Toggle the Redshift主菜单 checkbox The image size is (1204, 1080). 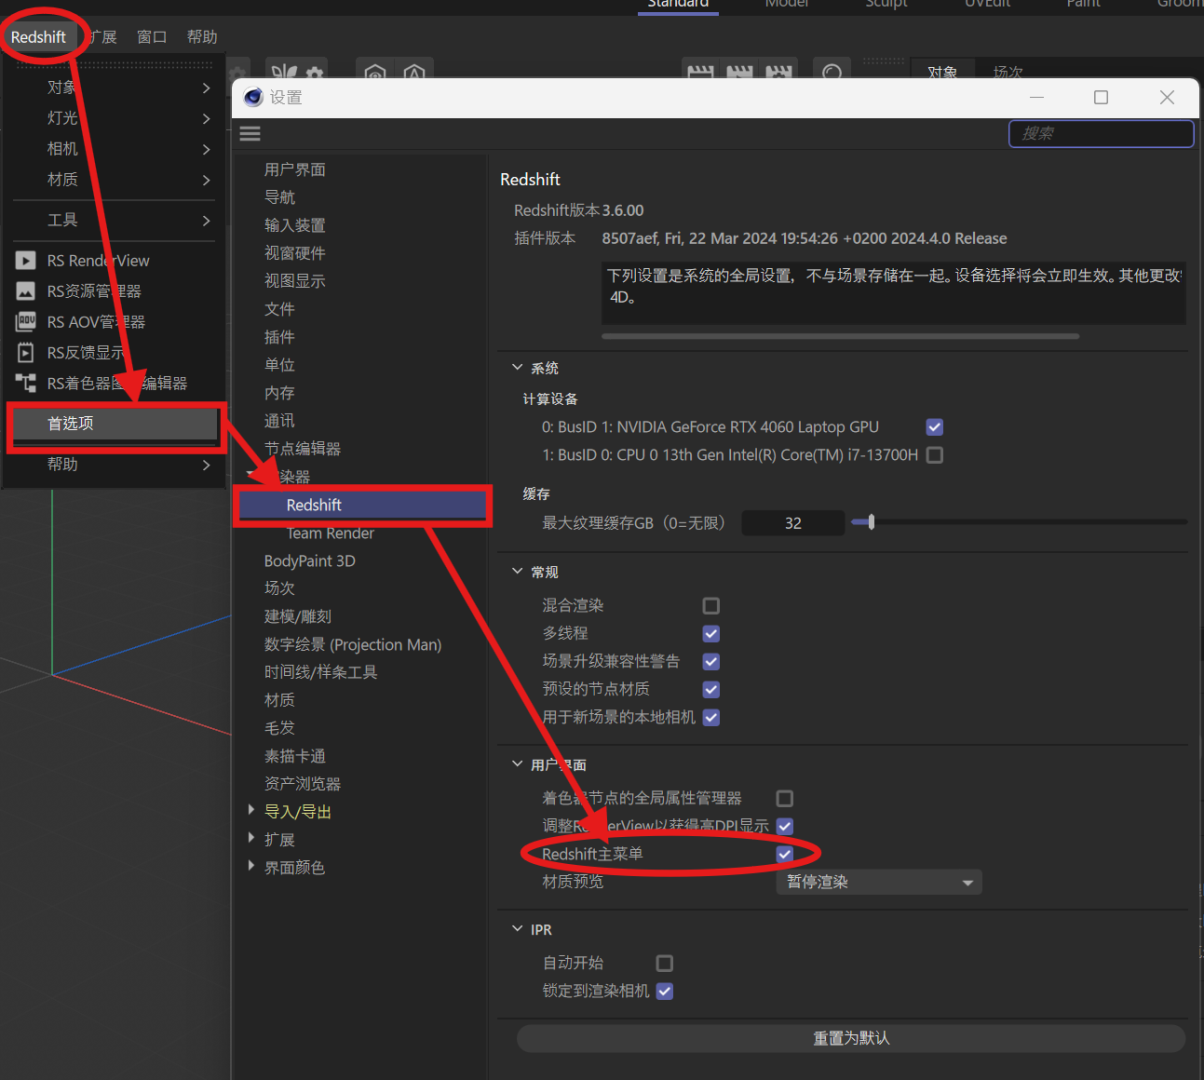coord(785,855)
